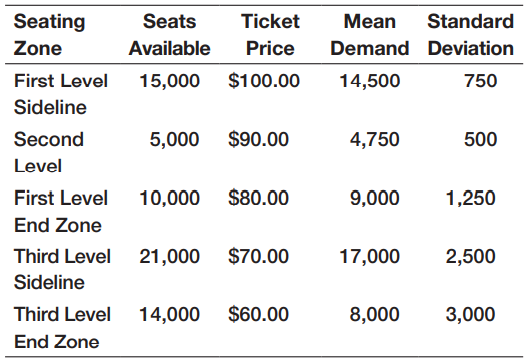Image resolution: width=530 pixels, height=363 pixels.
Task: Click the 21,000 seats available cell
Action: tap(169, 257)
